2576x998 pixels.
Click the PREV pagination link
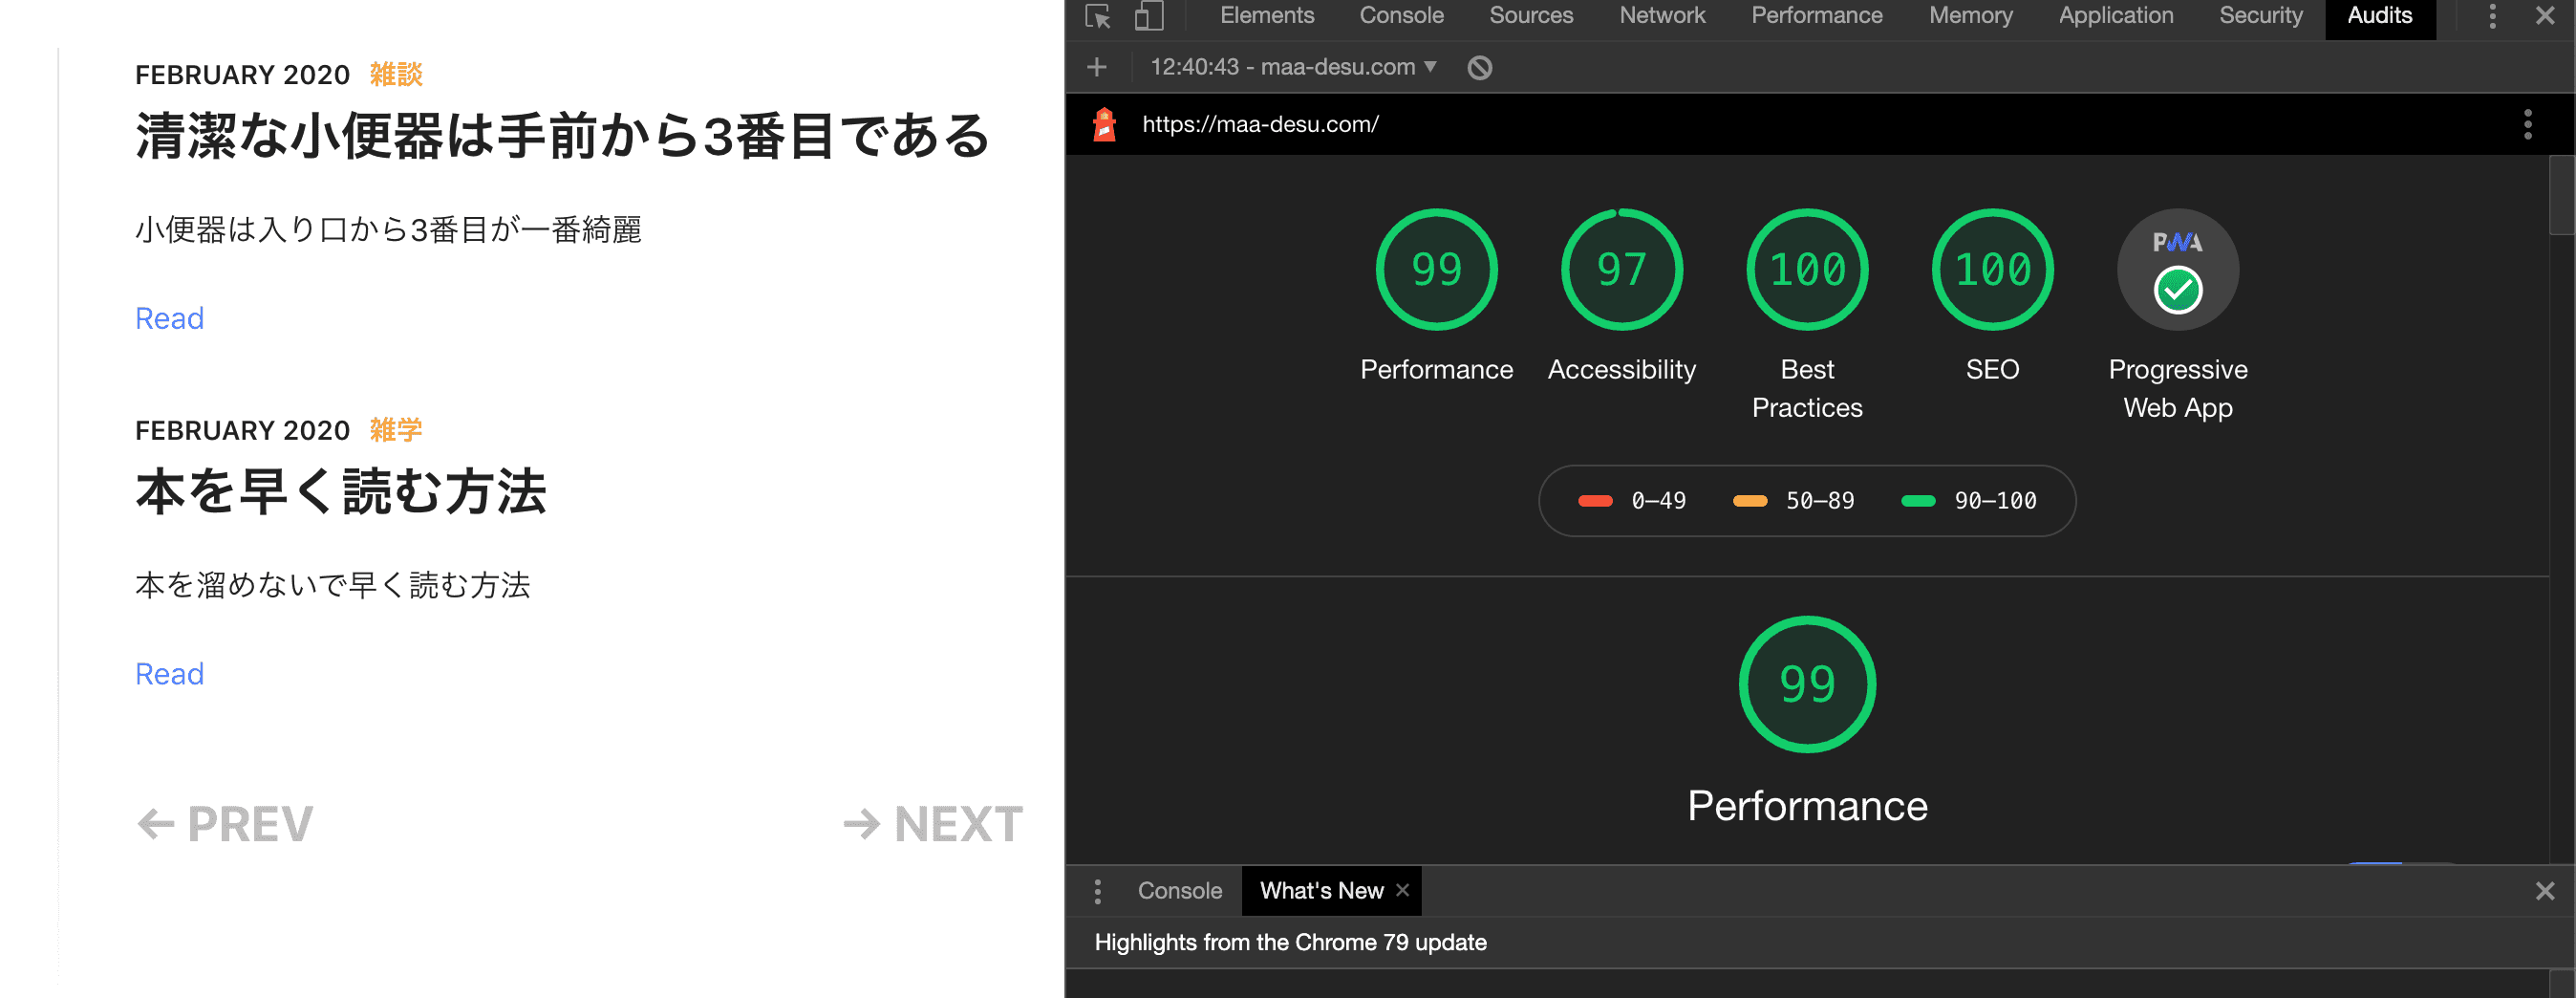click(x=225, y=824)
